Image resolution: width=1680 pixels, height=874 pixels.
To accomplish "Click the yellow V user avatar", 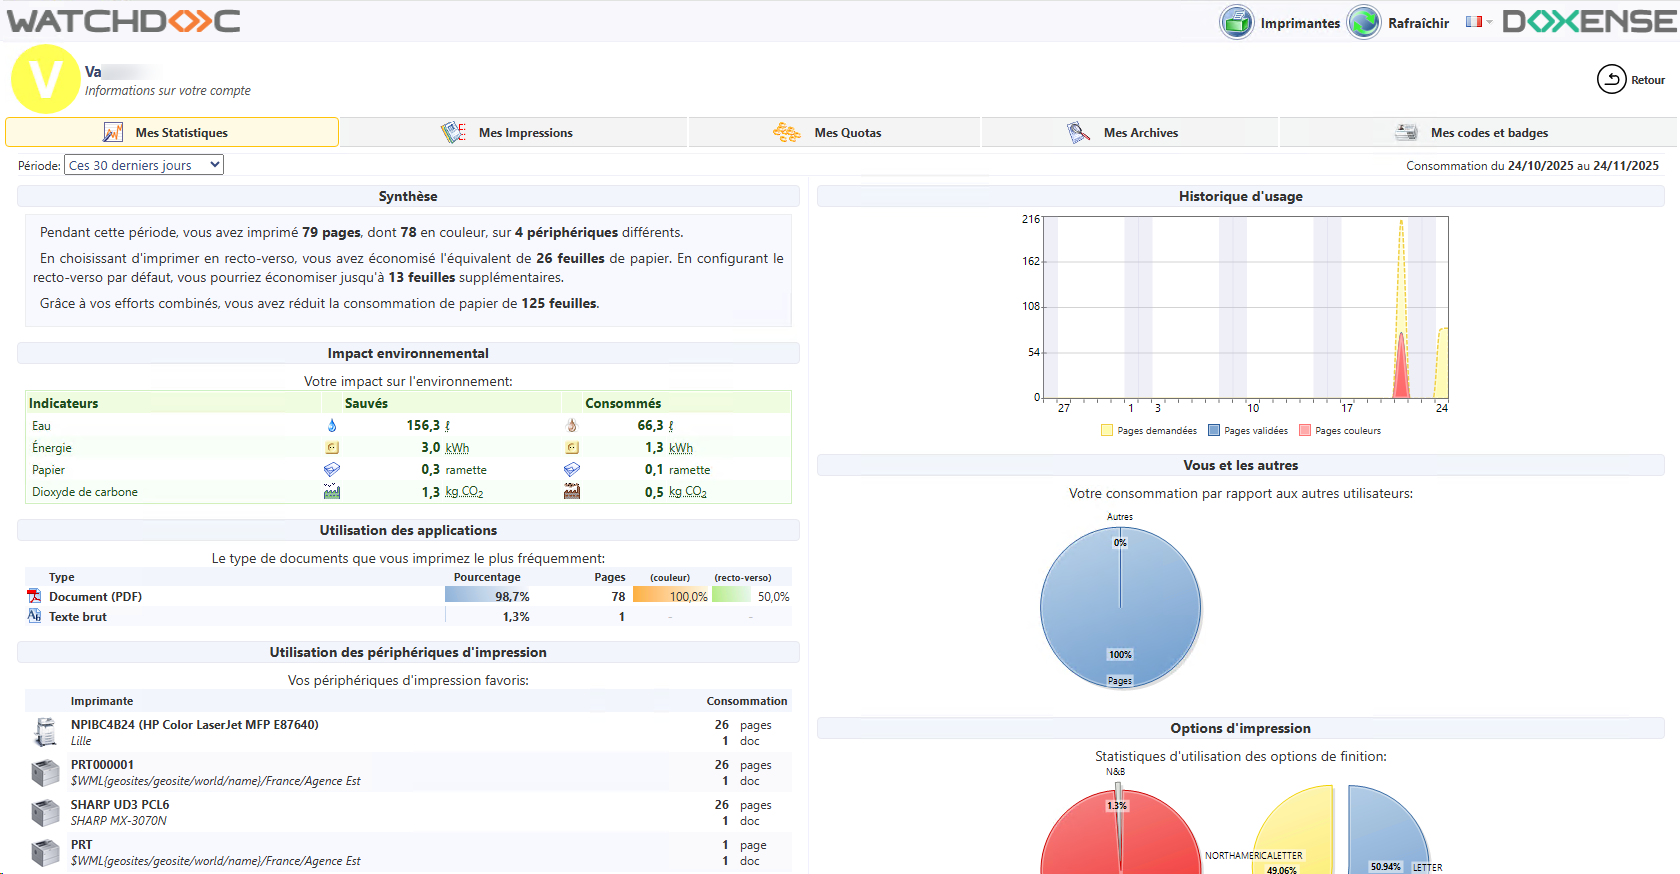I will (x=45, y=79).
